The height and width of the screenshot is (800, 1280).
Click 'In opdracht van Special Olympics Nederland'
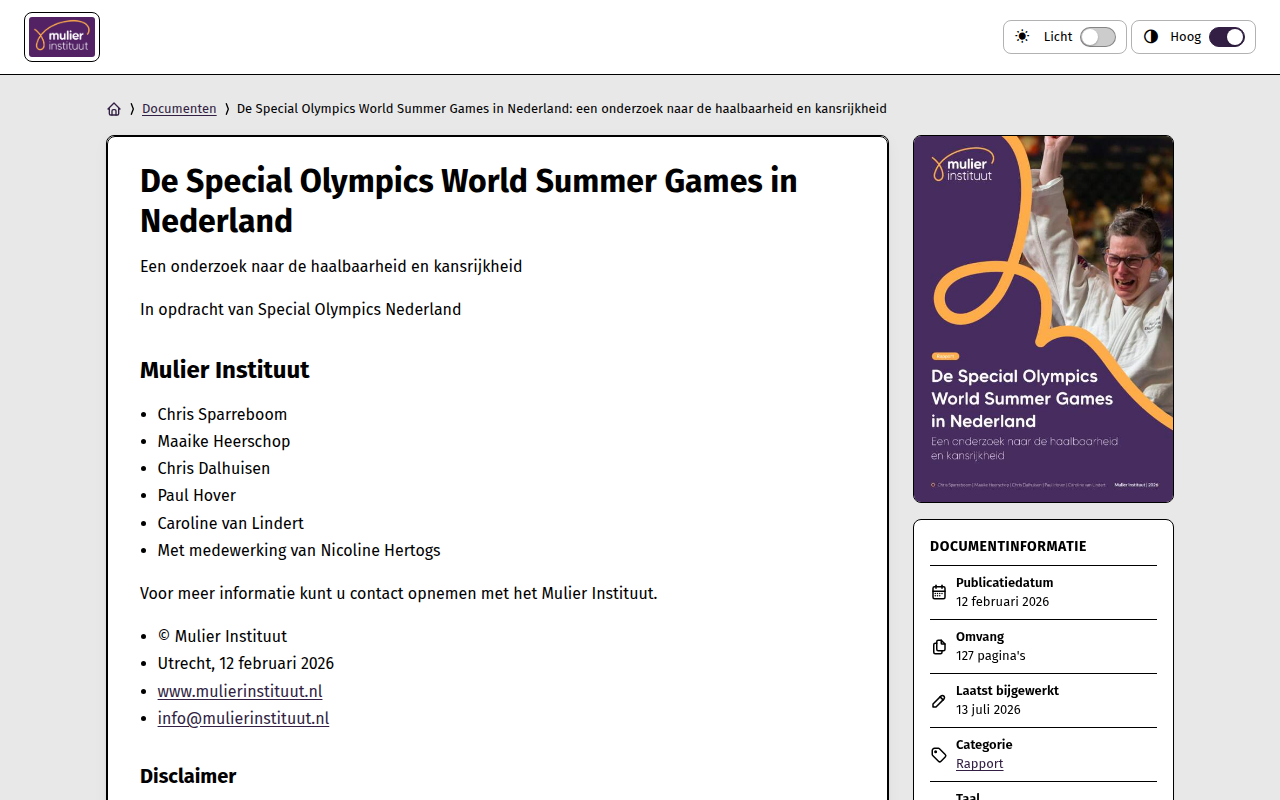pos(301,309)
